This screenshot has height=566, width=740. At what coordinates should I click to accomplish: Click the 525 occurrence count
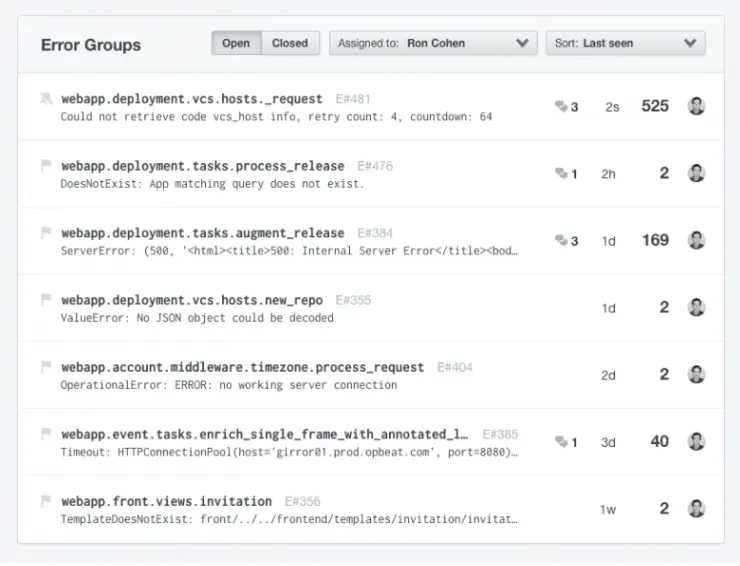pyautogui.click(x=655, y=106)
